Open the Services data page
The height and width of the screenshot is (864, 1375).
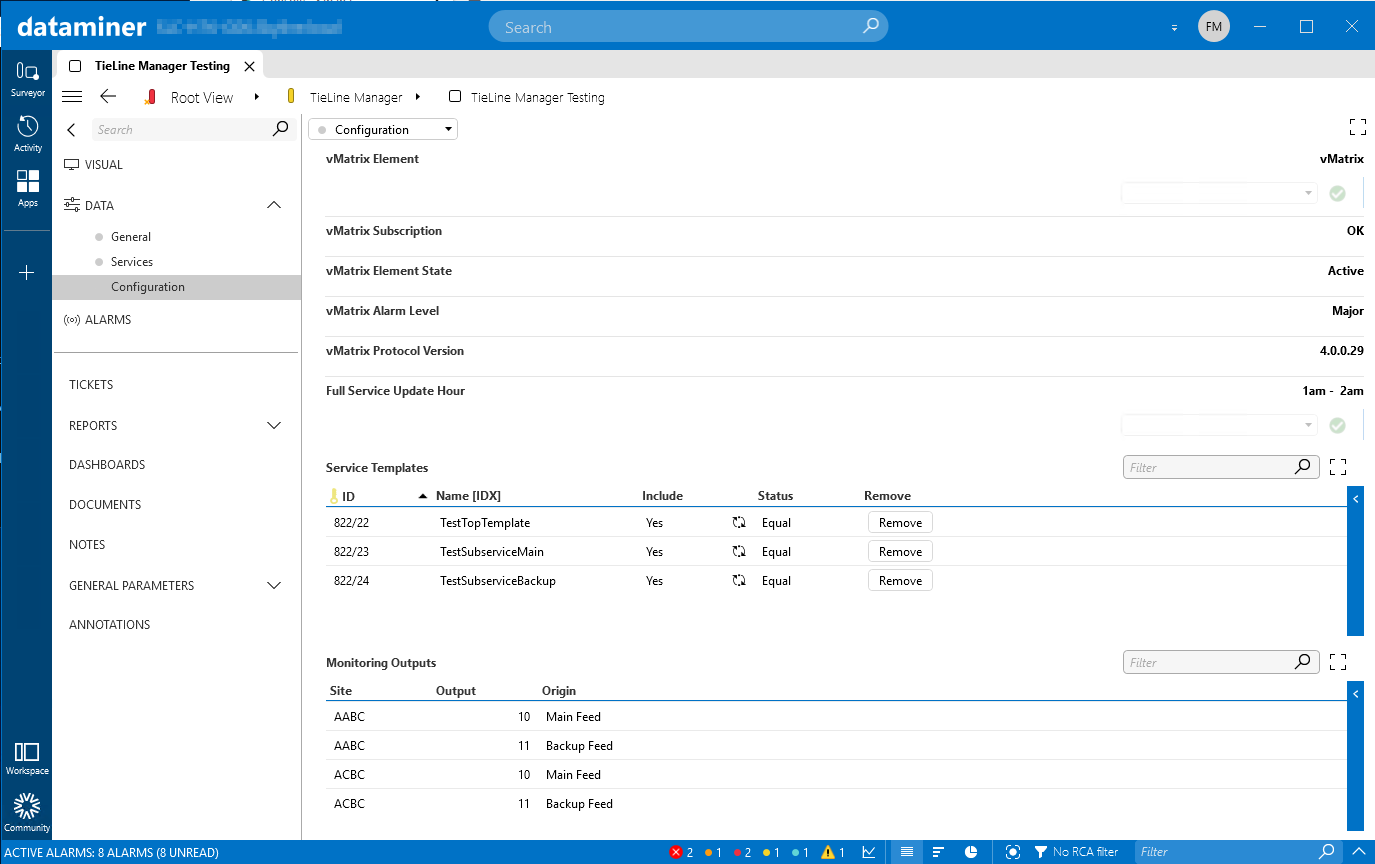click(x=132, y=262)
